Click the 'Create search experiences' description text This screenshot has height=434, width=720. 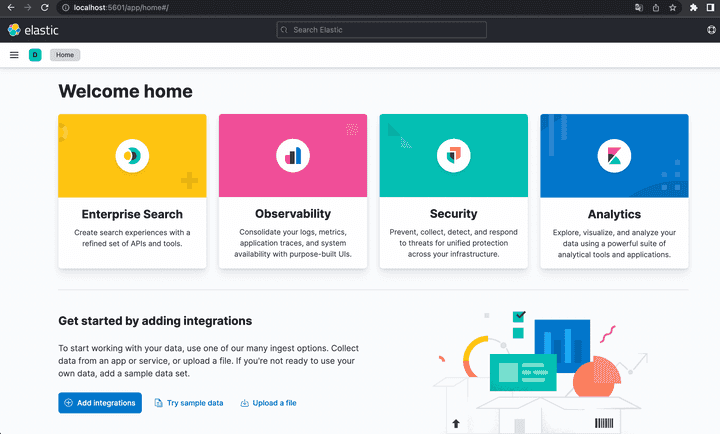pos(132,238)
